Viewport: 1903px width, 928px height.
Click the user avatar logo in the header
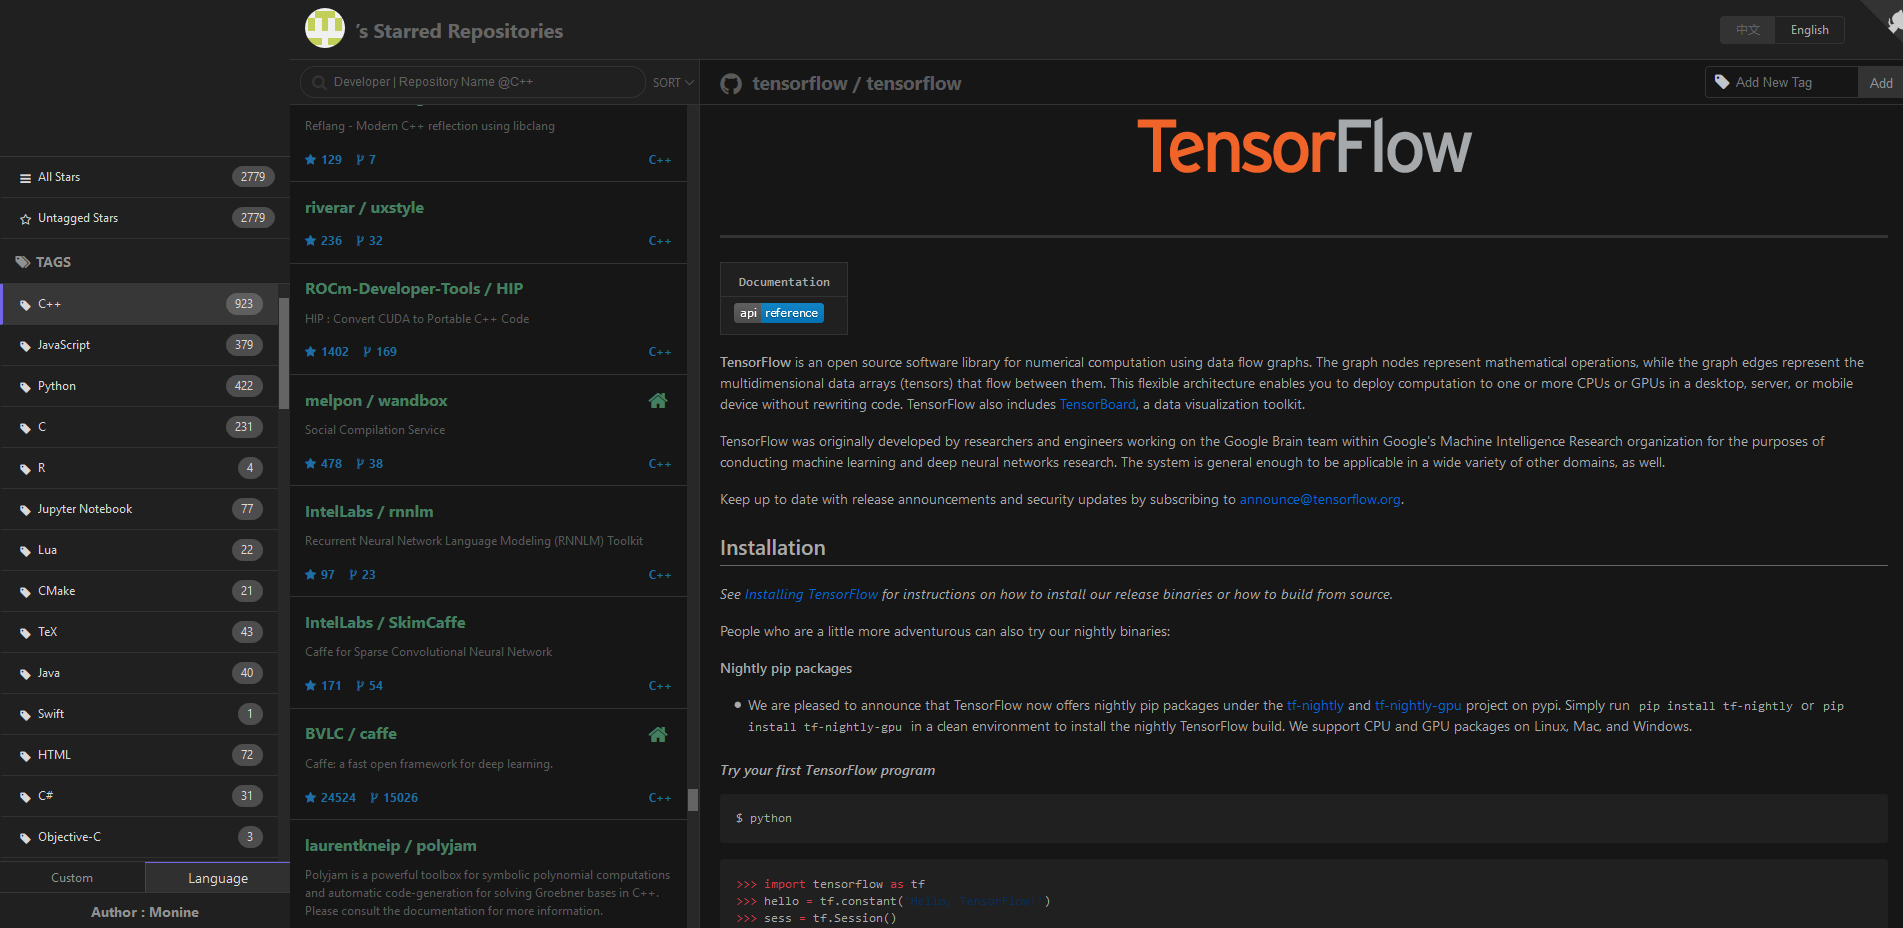click(x=325, y=28)
